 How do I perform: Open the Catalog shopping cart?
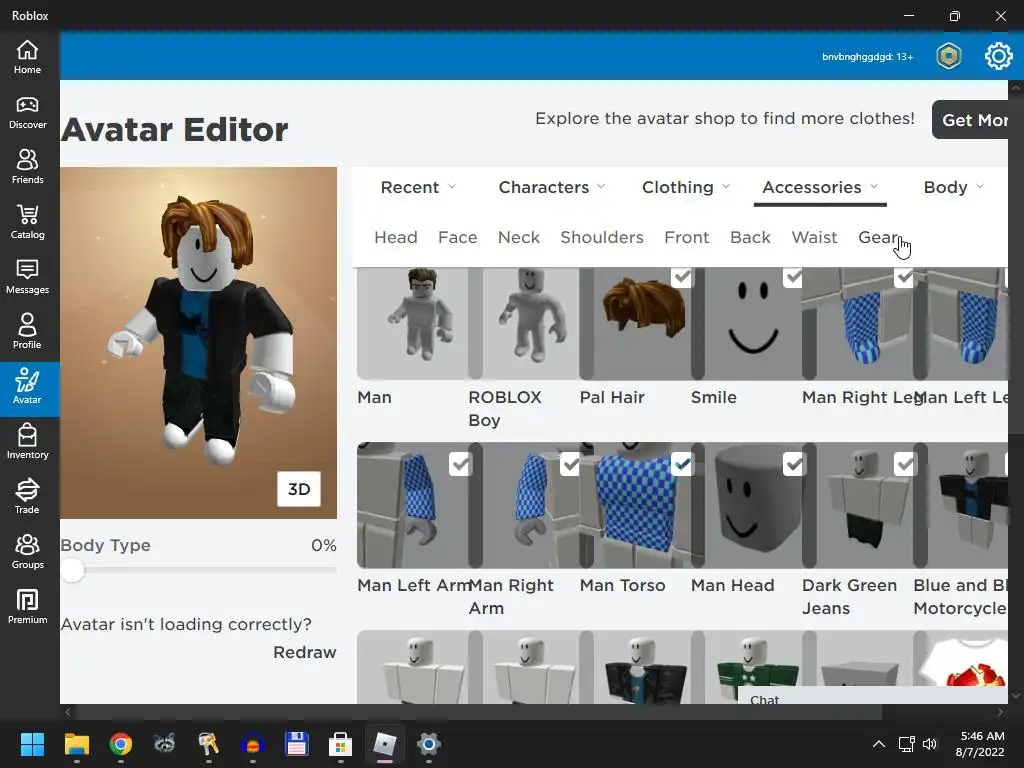27,222
